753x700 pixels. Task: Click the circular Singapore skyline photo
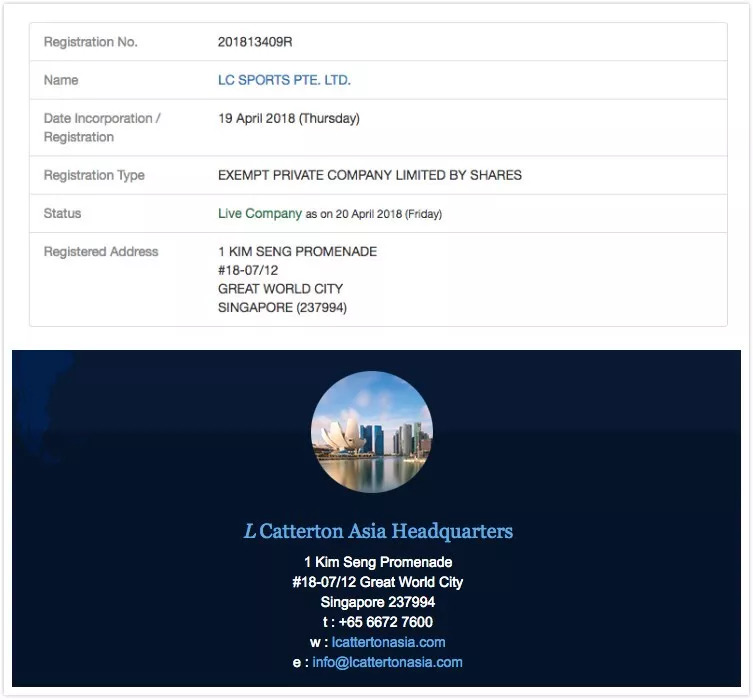click(x=372, y=432)
